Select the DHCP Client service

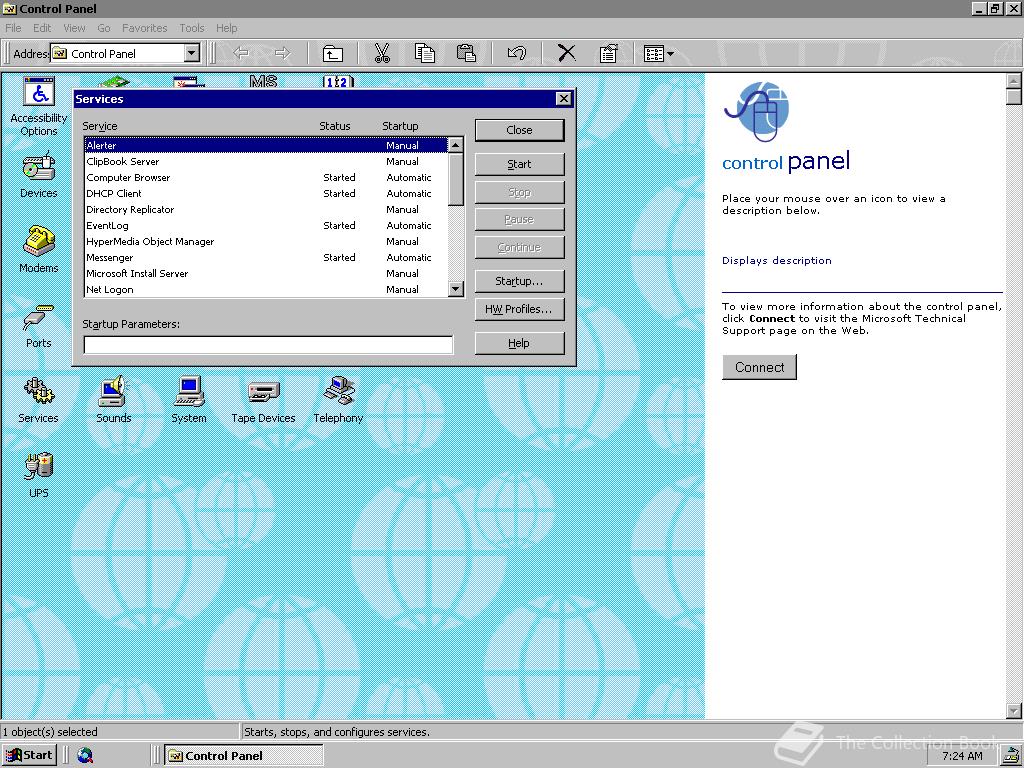(266, 193)
